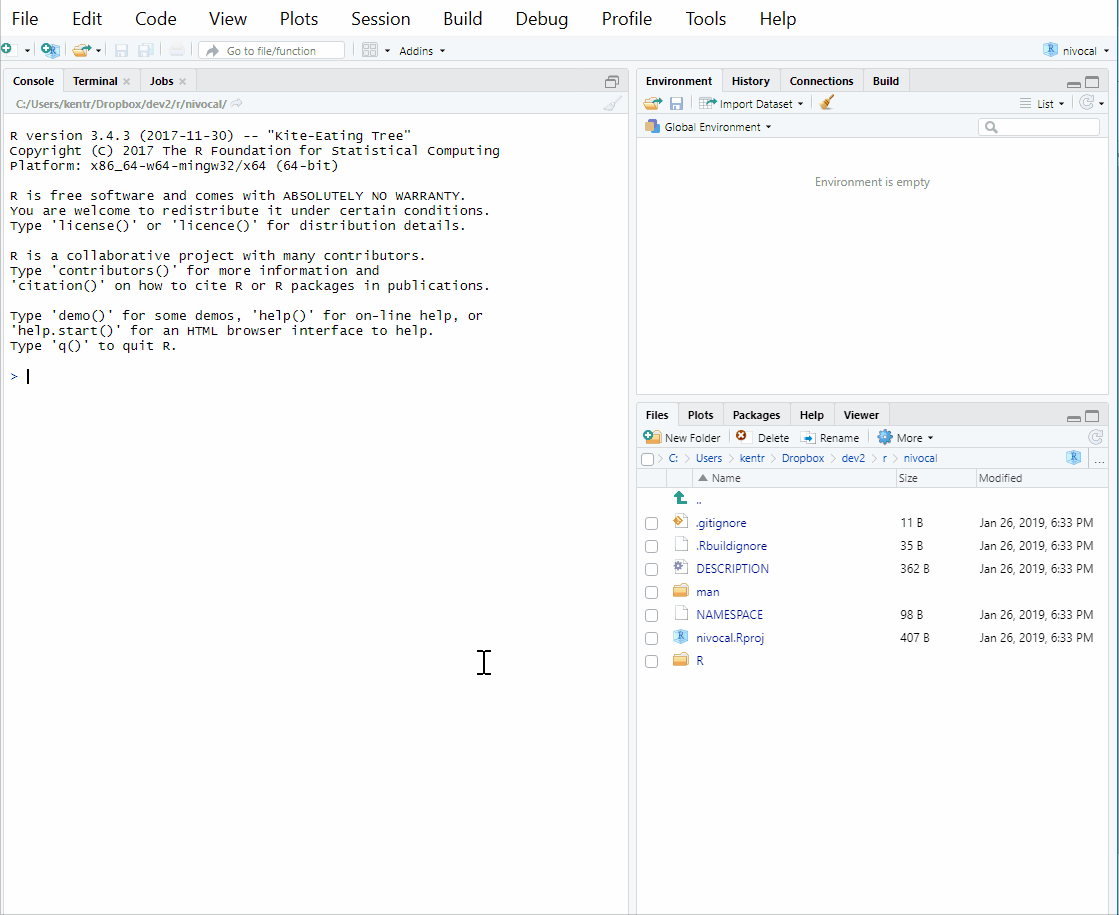Click the Create a Project icon
The image size is (1119, 915).
coord(50,50)
